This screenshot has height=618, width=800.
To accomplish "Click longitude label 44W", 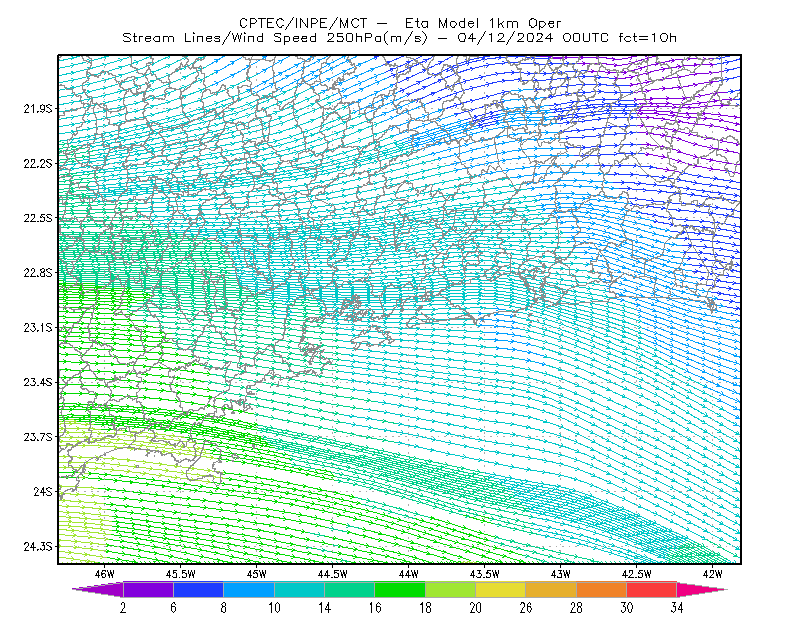I will click(x=408, y=574).
